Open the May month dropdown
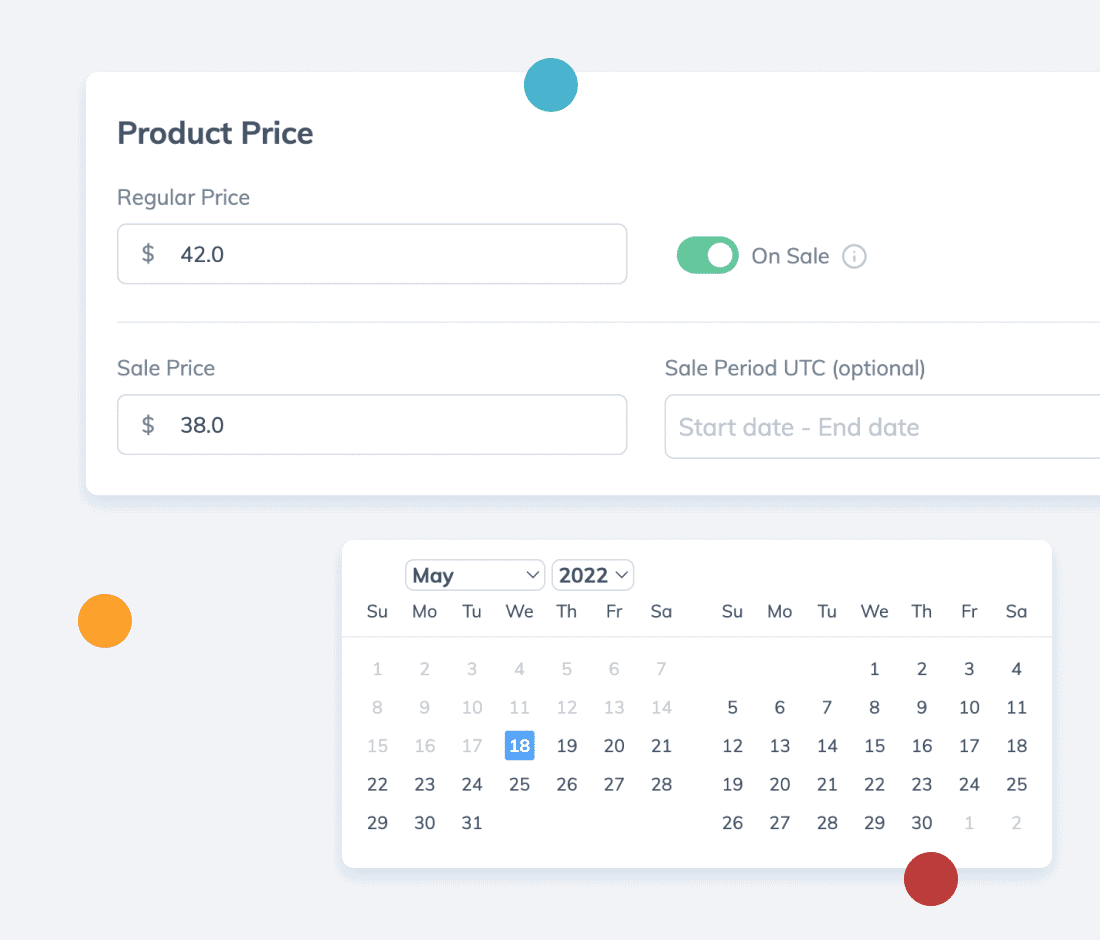The width and height of the screenshot is (1100, 940). (475, 575)
